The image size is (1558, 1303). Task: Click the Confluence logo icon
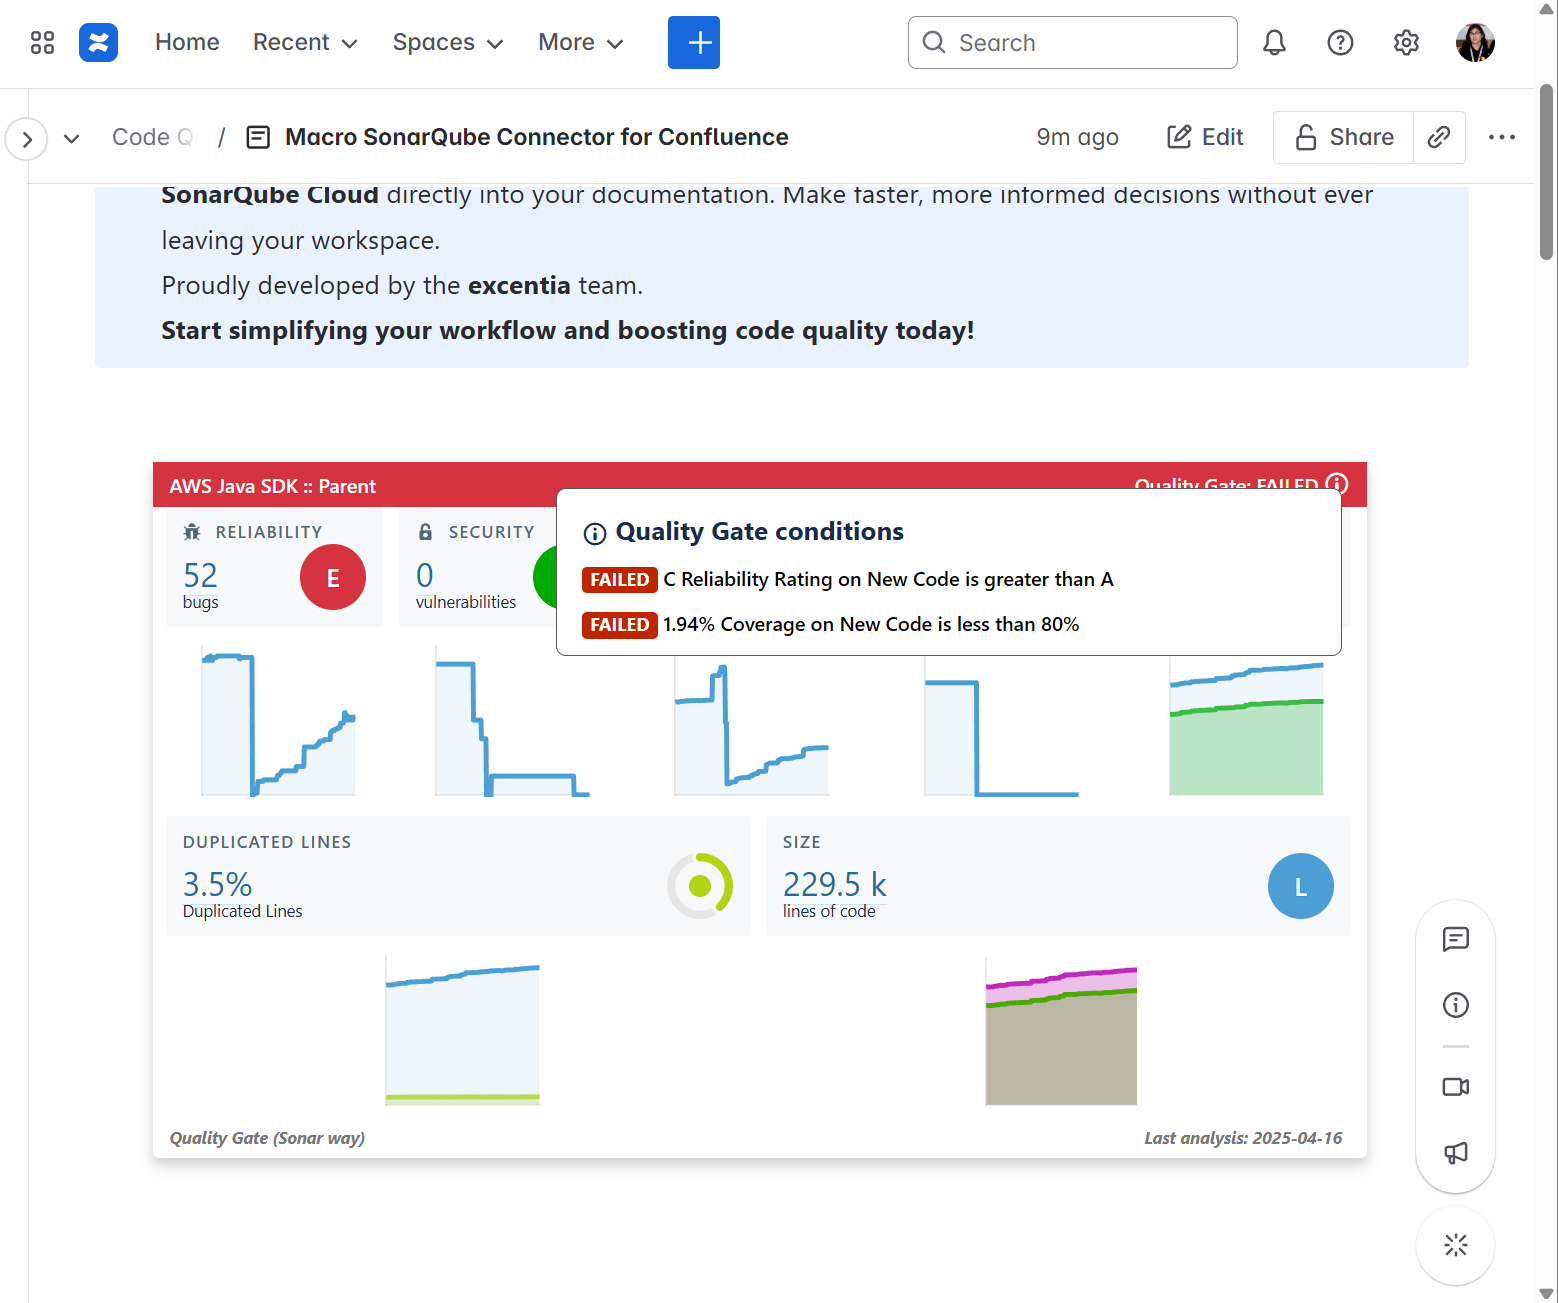click(98, 42)
